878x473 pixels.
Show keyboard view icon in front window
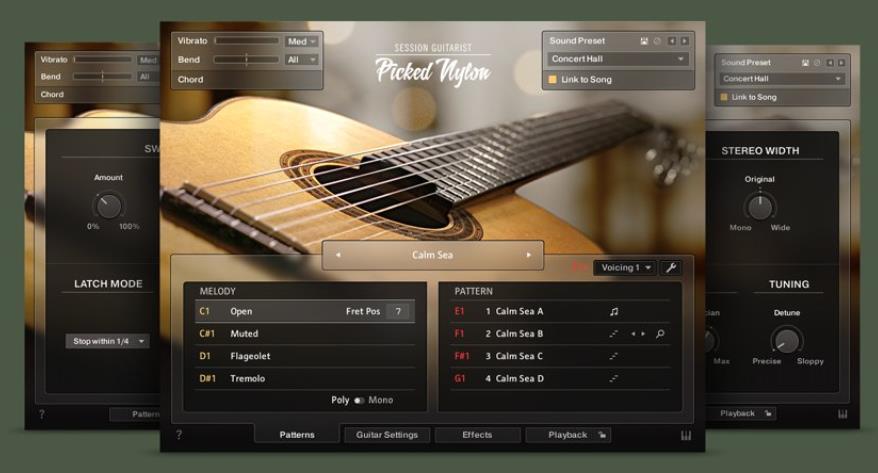pos(685,435)
